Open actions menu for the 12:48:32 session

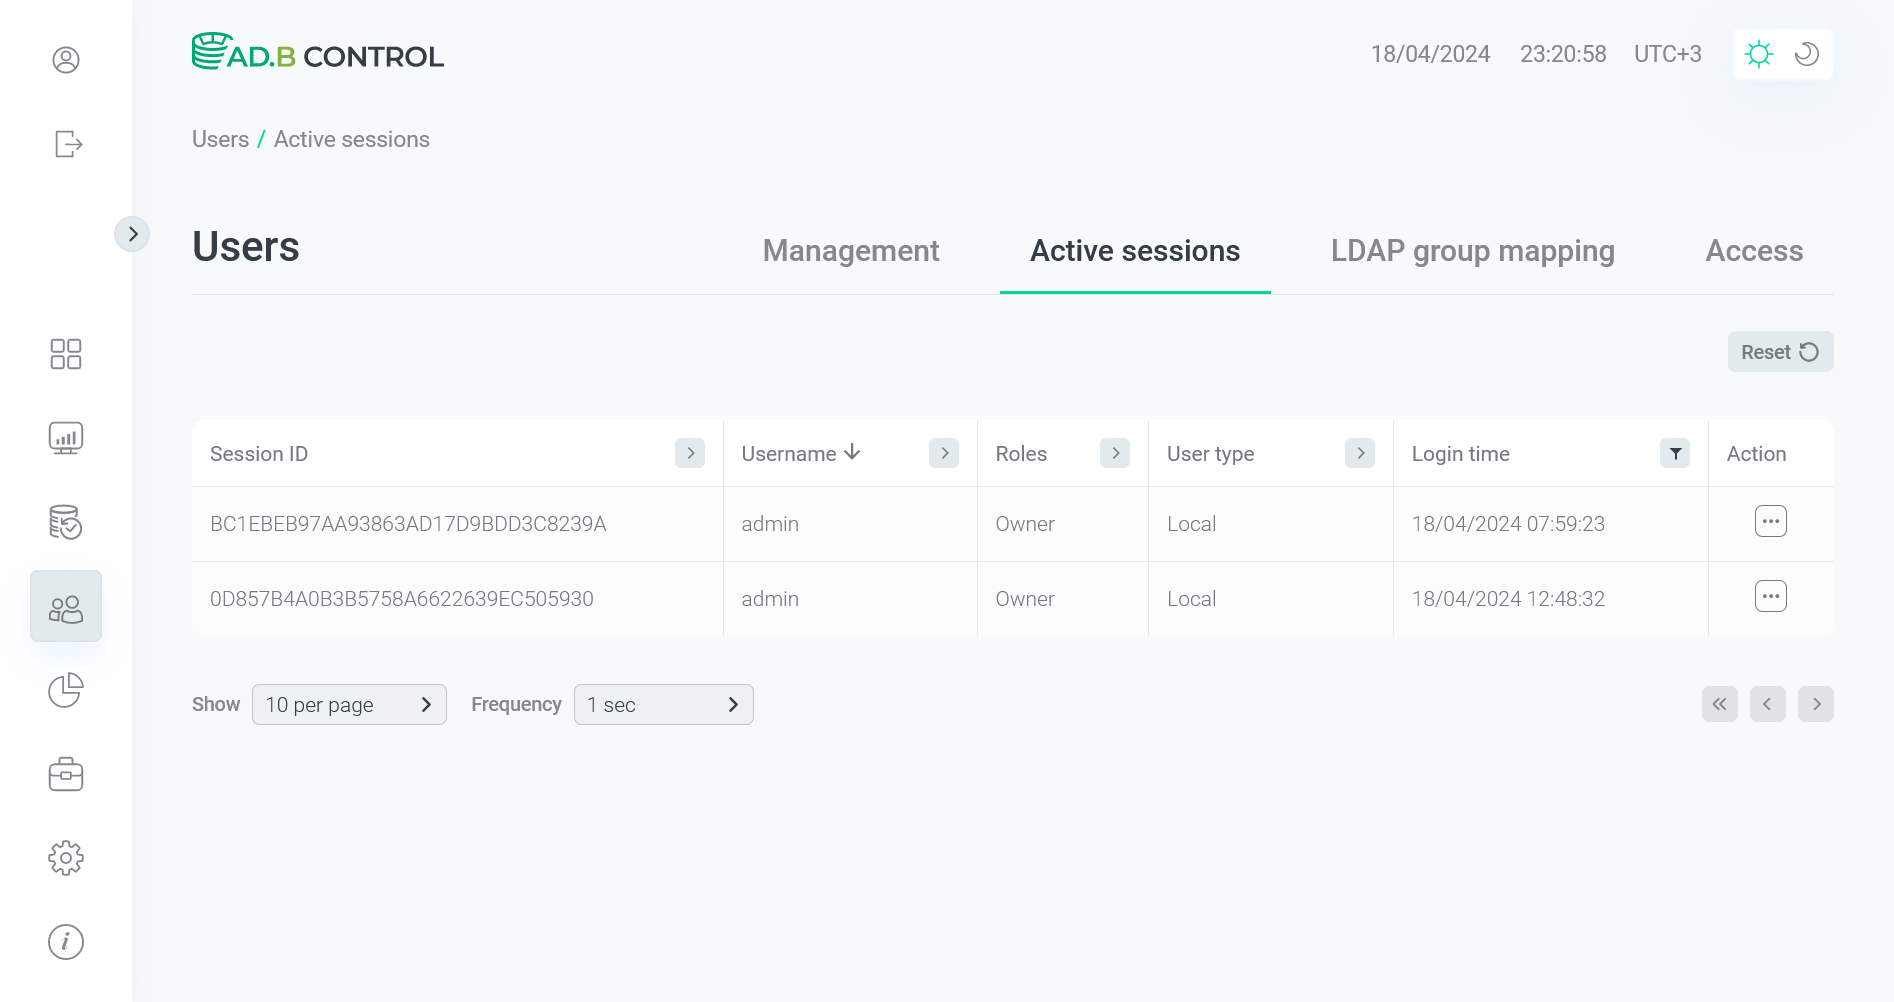tap(1770, 596)
